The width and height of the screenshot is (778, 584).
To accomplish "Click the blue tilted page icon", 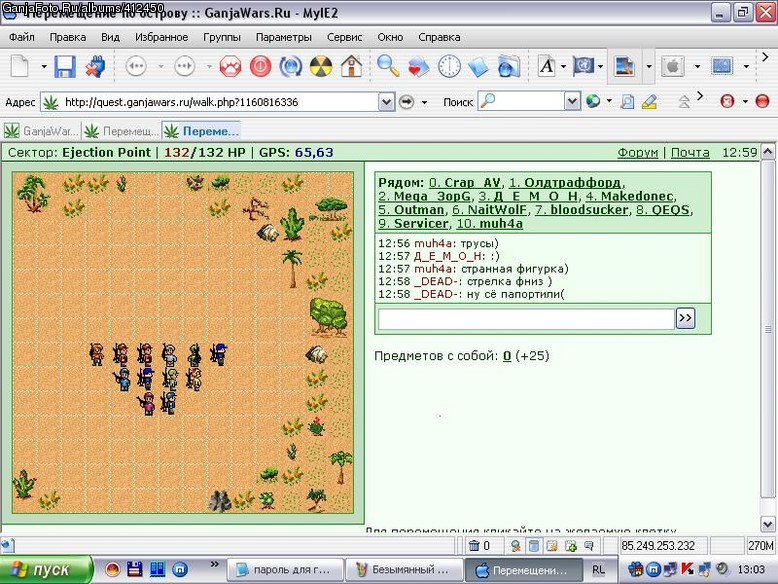I will tap(478, 66).
